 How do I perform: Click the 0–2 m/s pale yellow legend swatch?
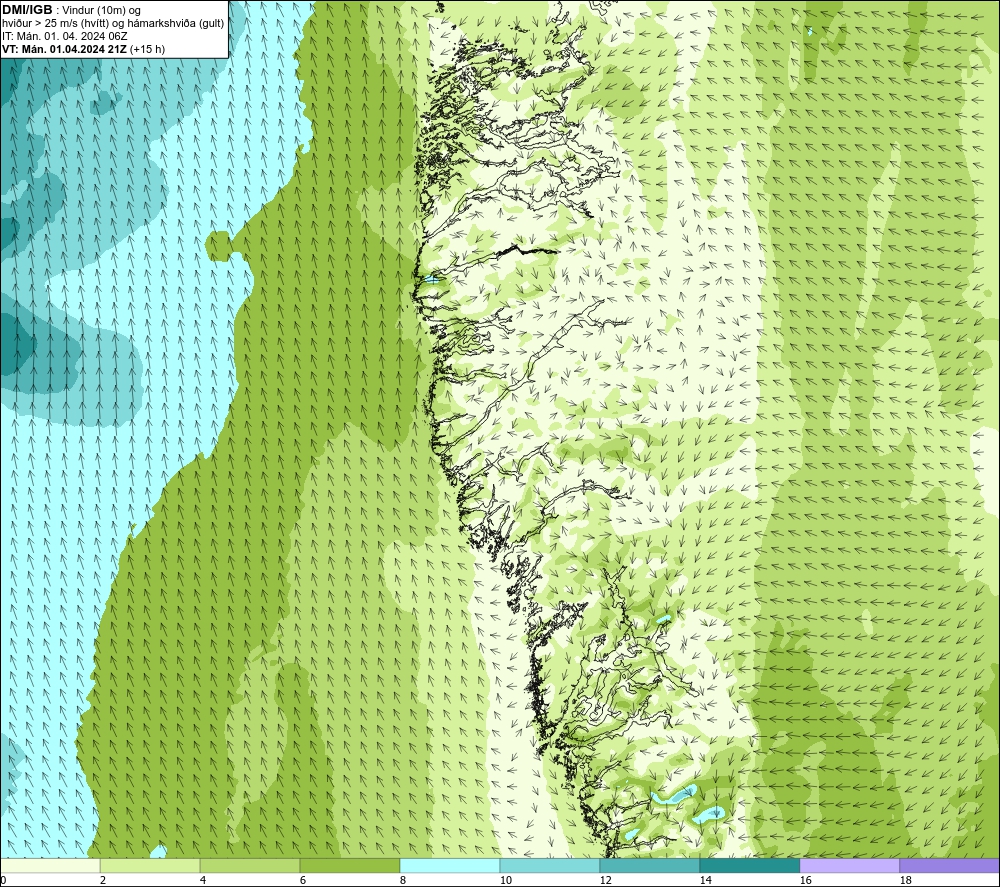pyautogui.click(x=50, y=865)
